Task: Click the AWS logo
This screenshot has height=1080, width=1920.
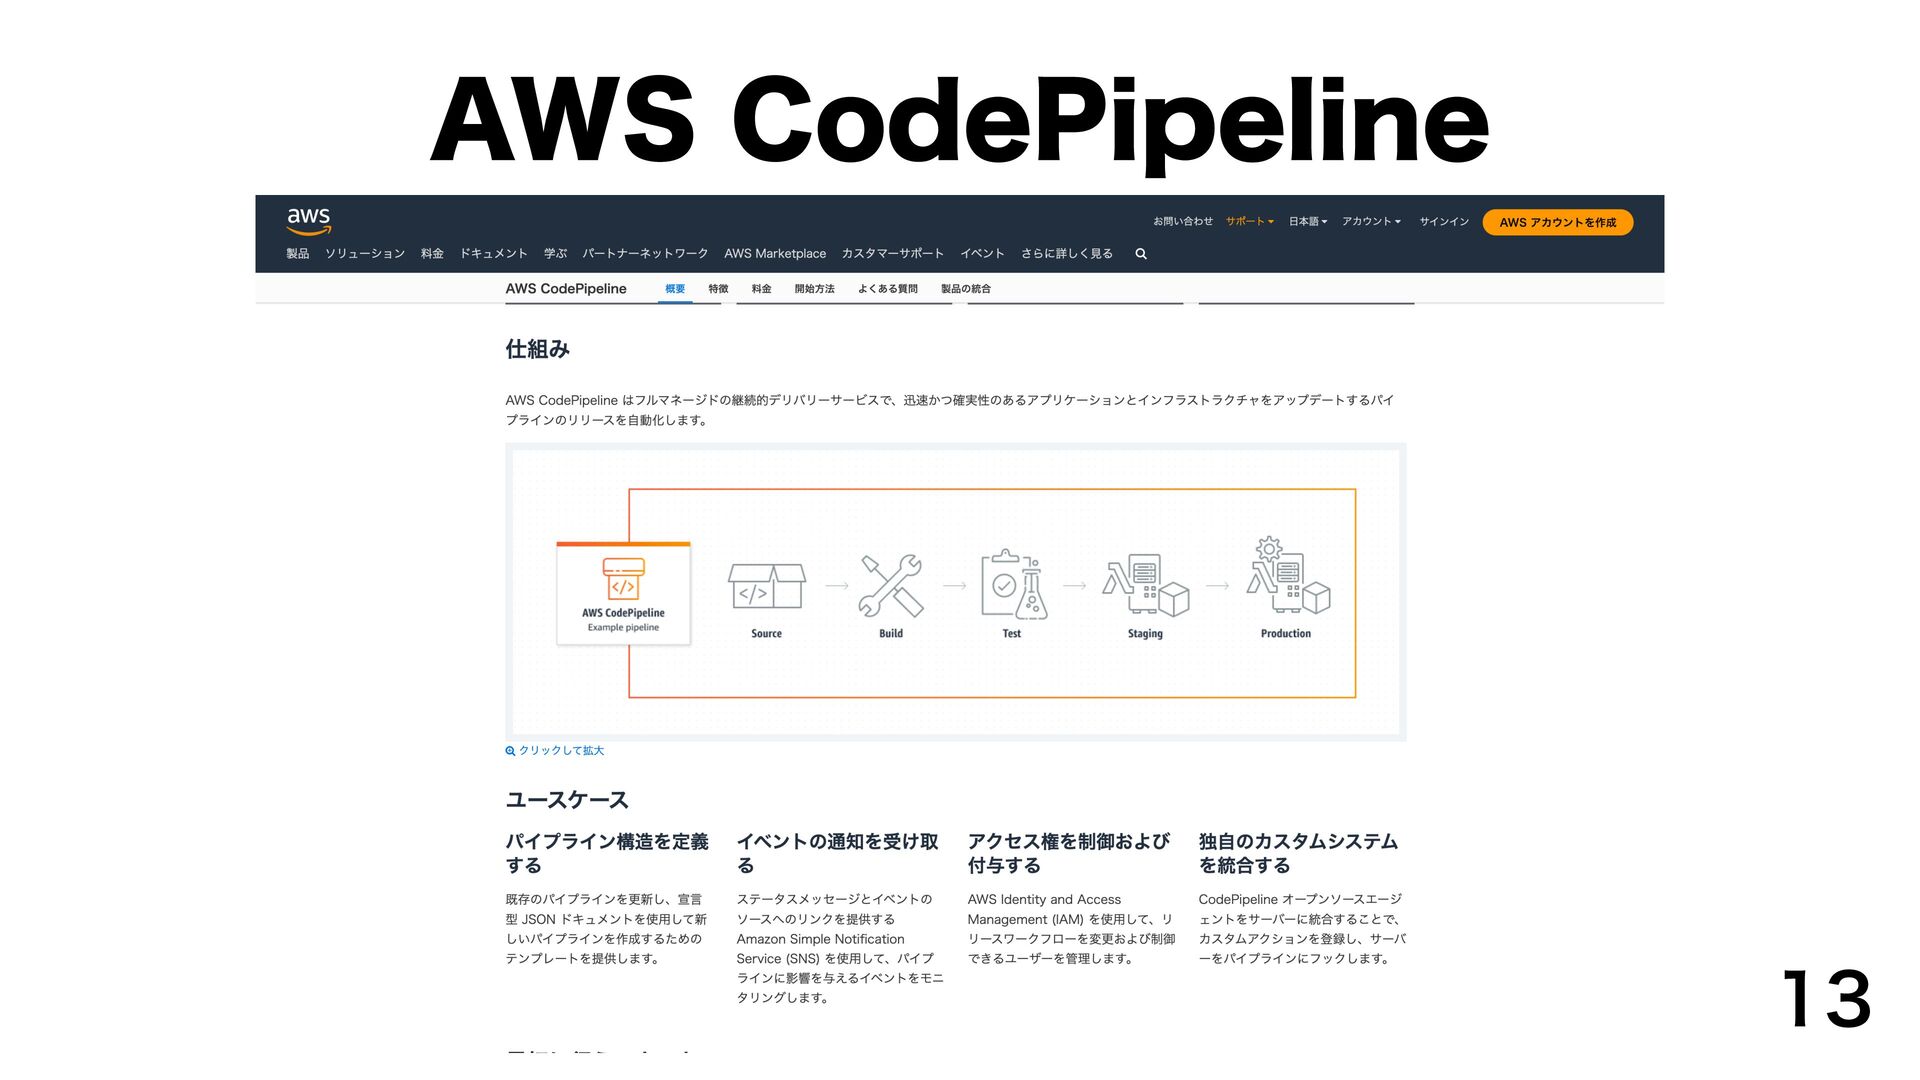Action: [308, 220]
